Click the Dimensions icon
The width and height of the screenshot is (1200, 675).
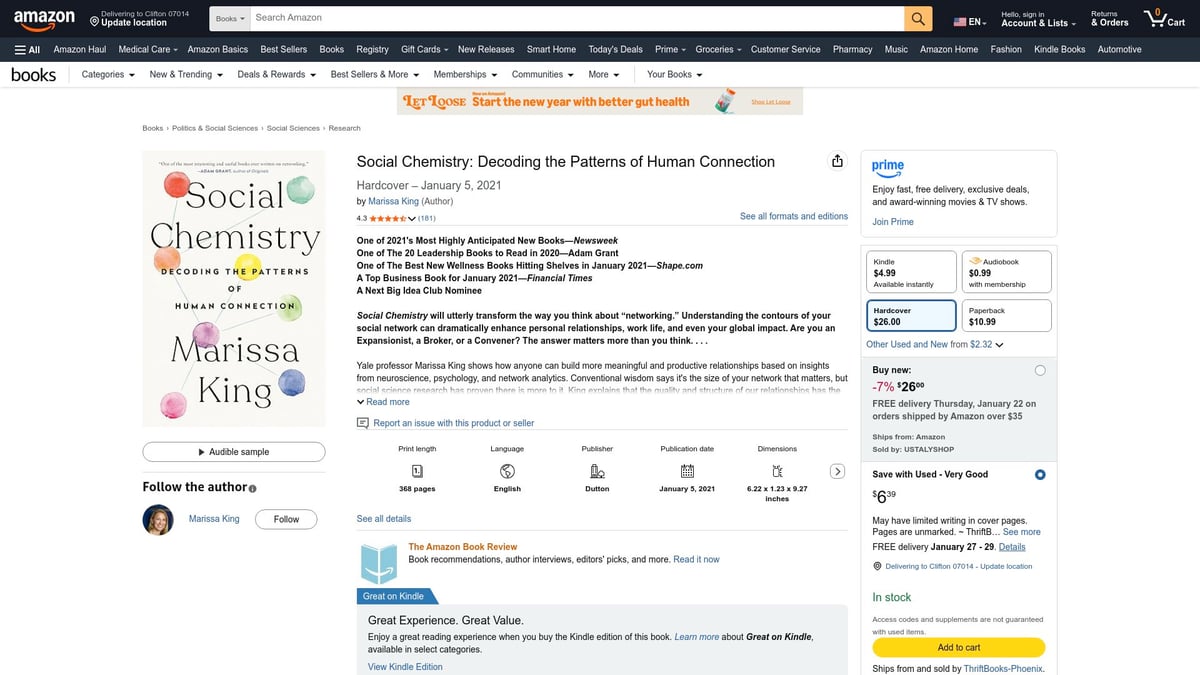click(x=777, y=472)
